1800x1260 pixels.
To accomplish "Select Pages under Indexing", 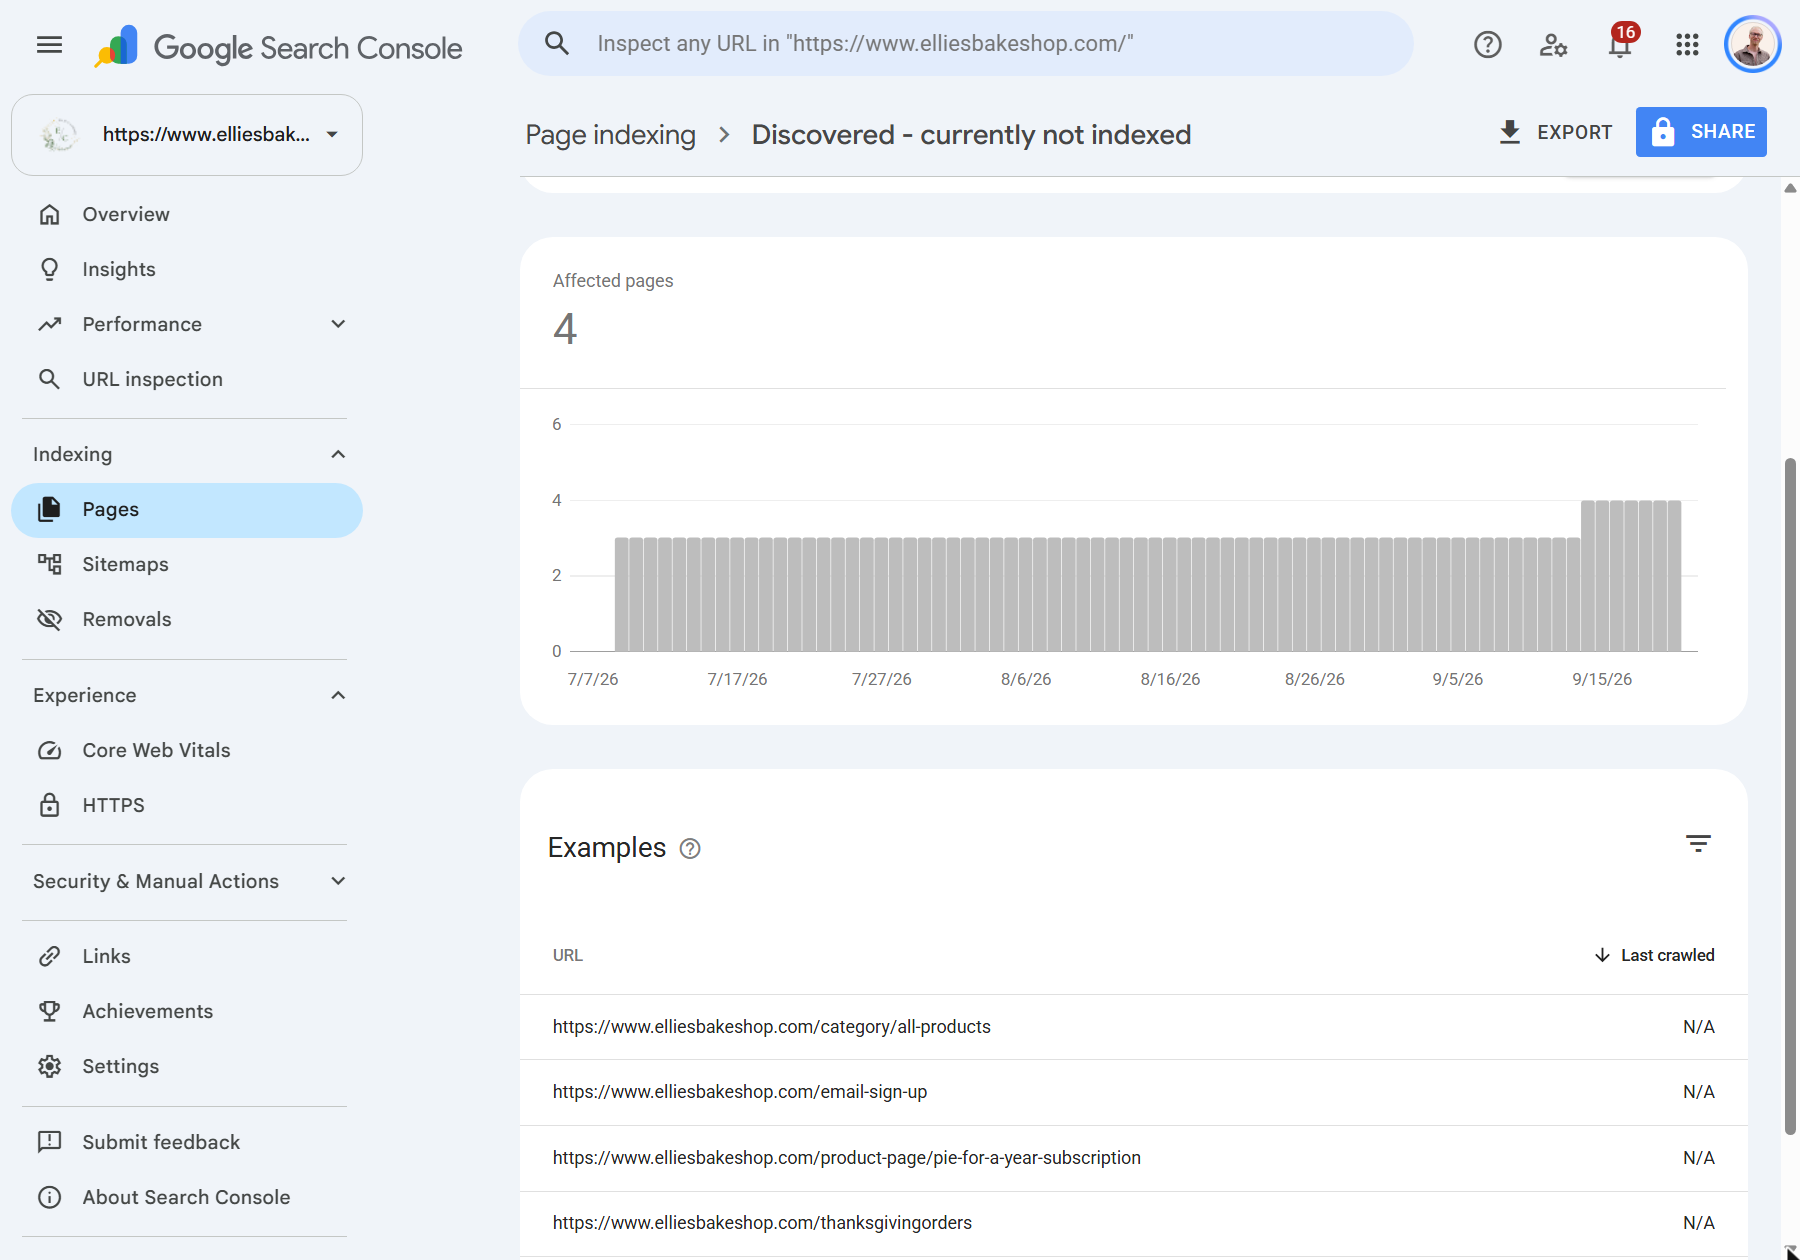I will point(187,510).
